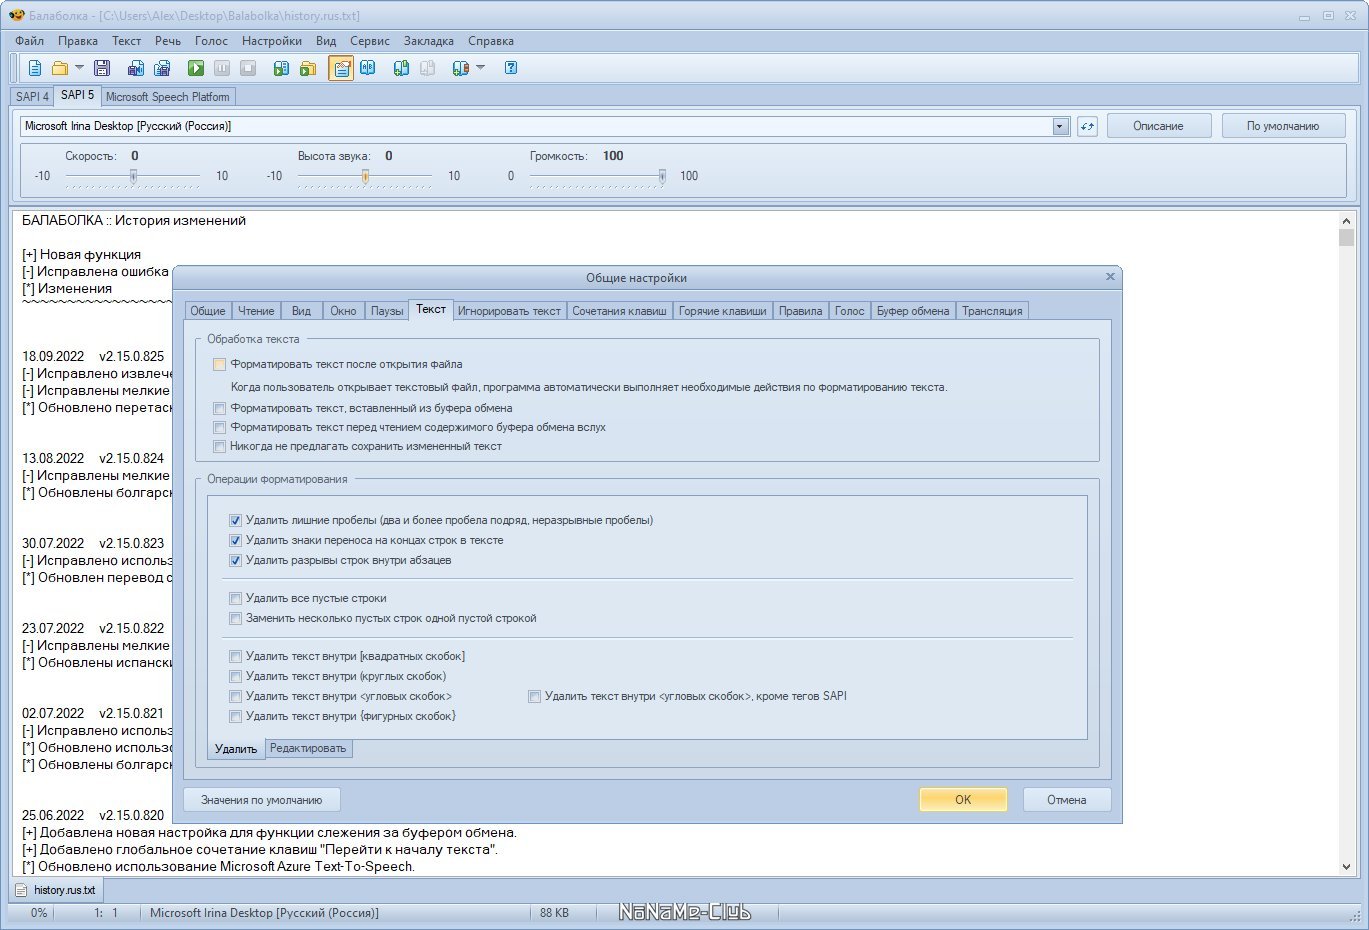Click the Save floppy disk icon
The height and width of the screenshot is (930, 1369).
101,68
